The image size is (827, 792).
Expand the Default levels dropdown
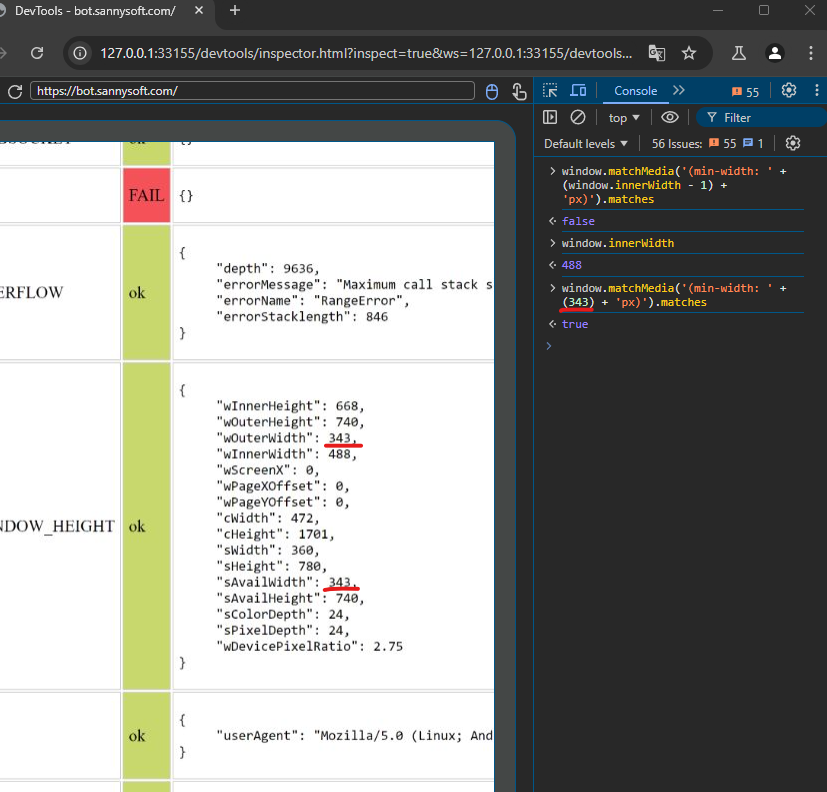(585, 144)
